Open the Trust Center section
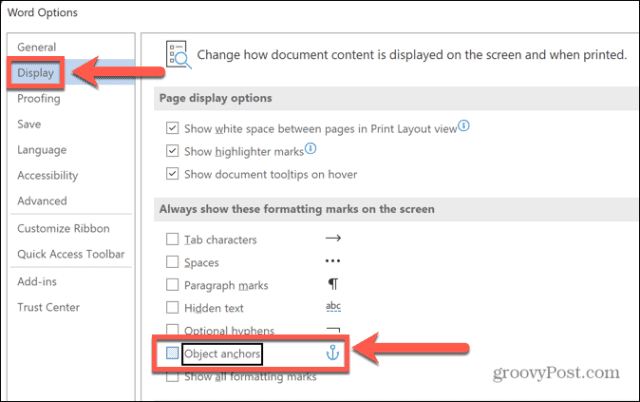 [x=48, y=307]
